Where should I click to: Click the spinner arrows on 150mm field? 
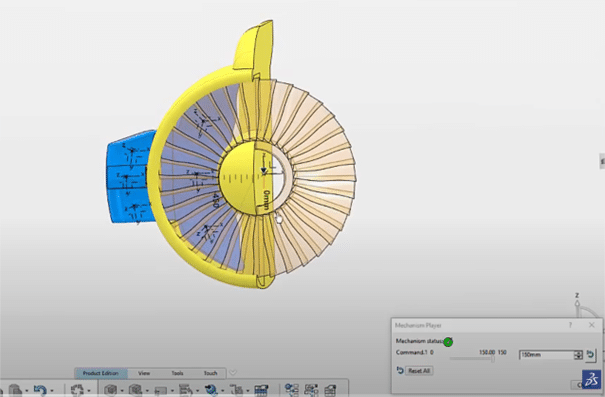coord(578,355)
